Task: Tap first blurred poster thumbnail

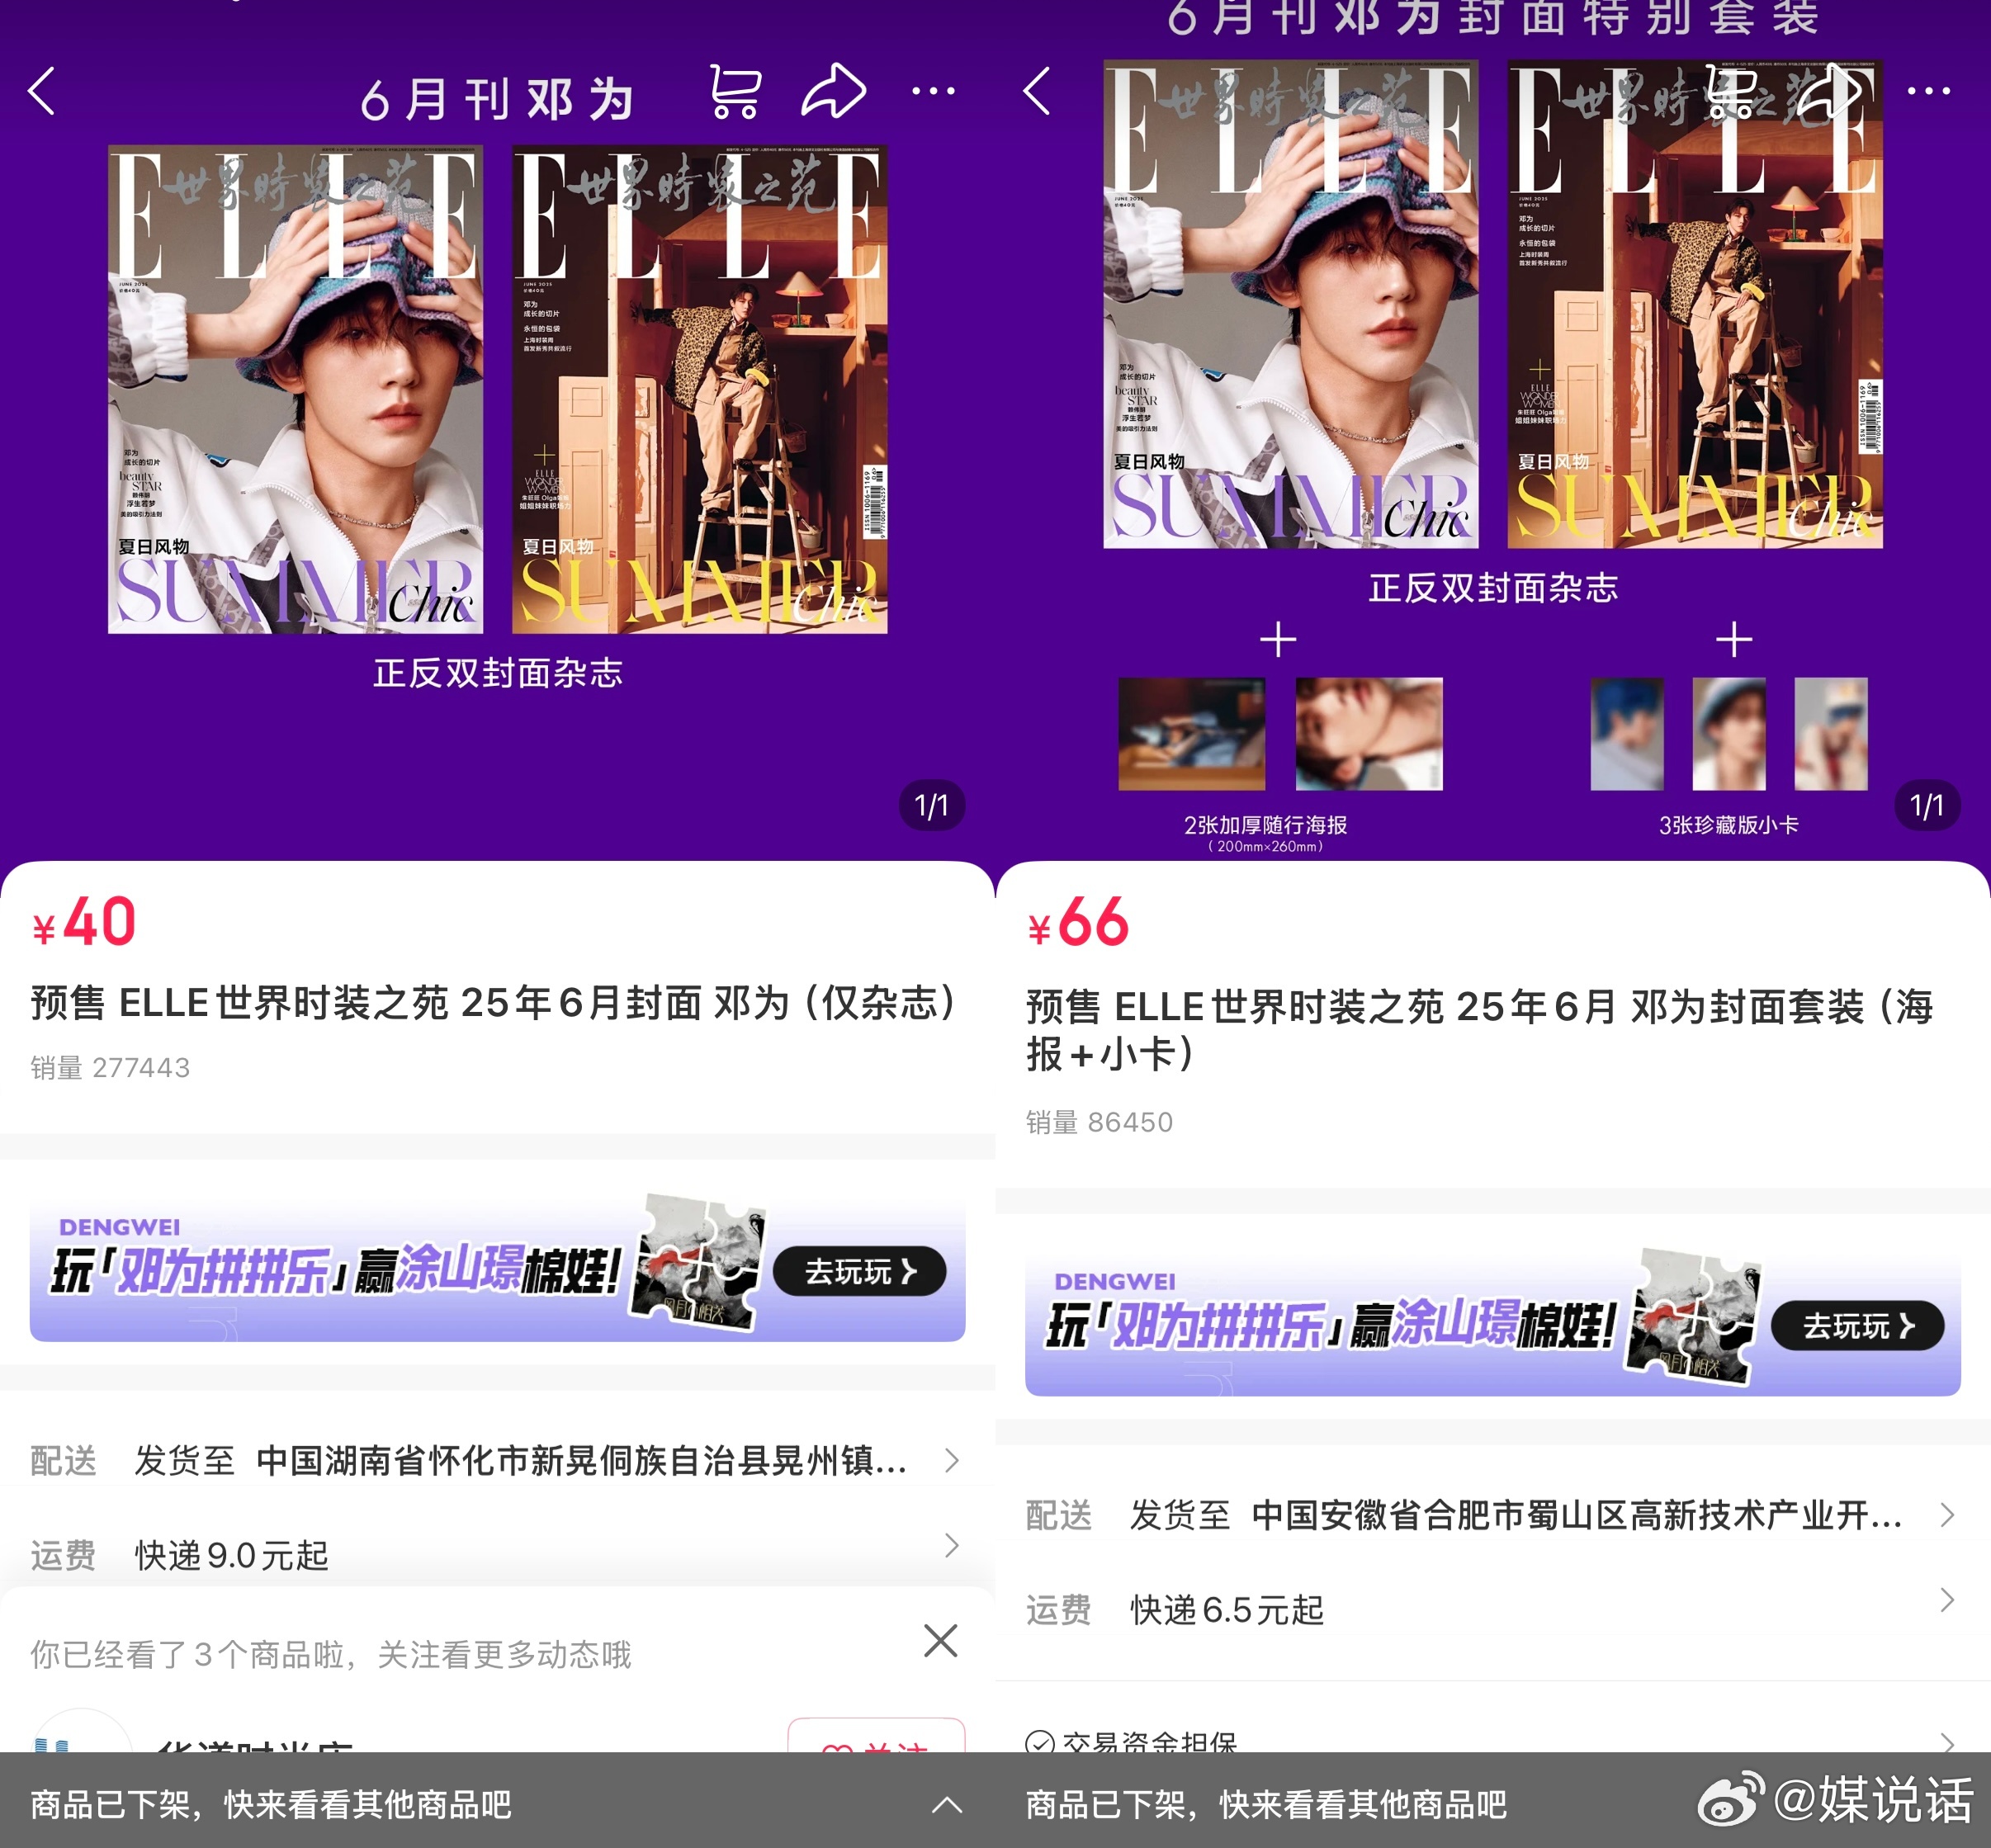Action: [x=1192, y=734]
